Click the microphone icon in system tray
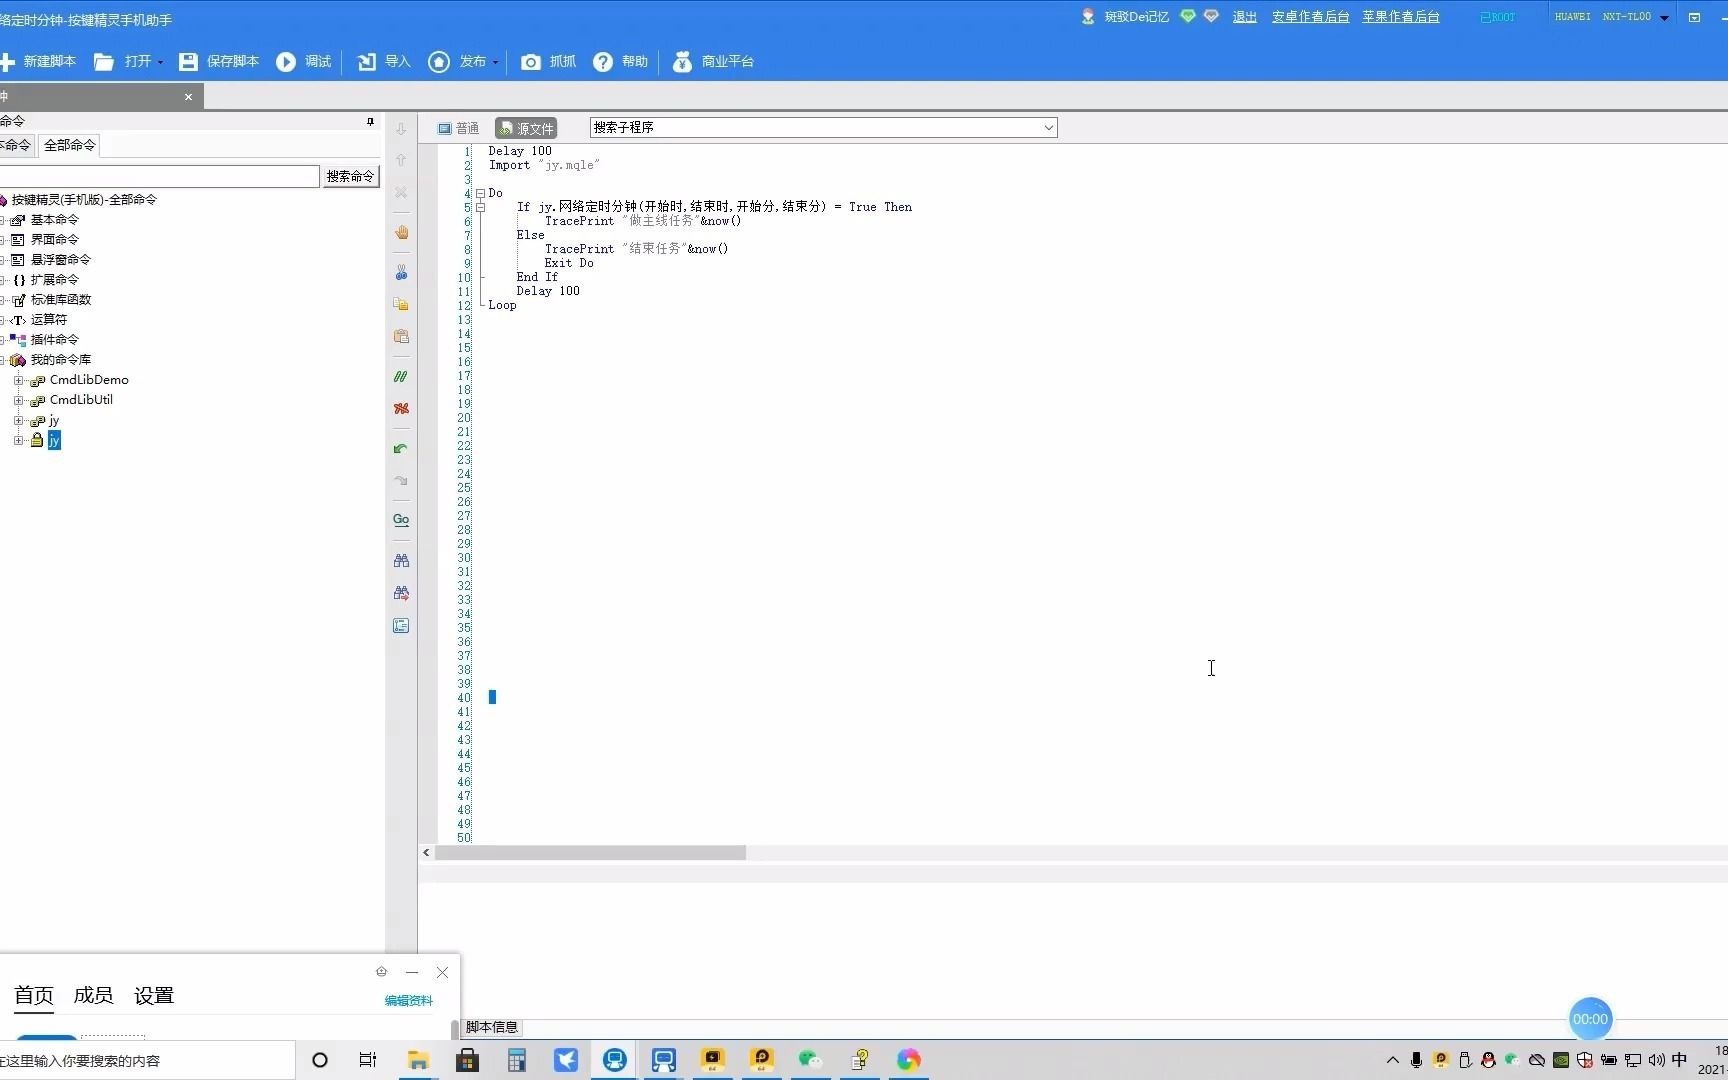The image size is (1728, 1080). (x=1416, y=1060)
